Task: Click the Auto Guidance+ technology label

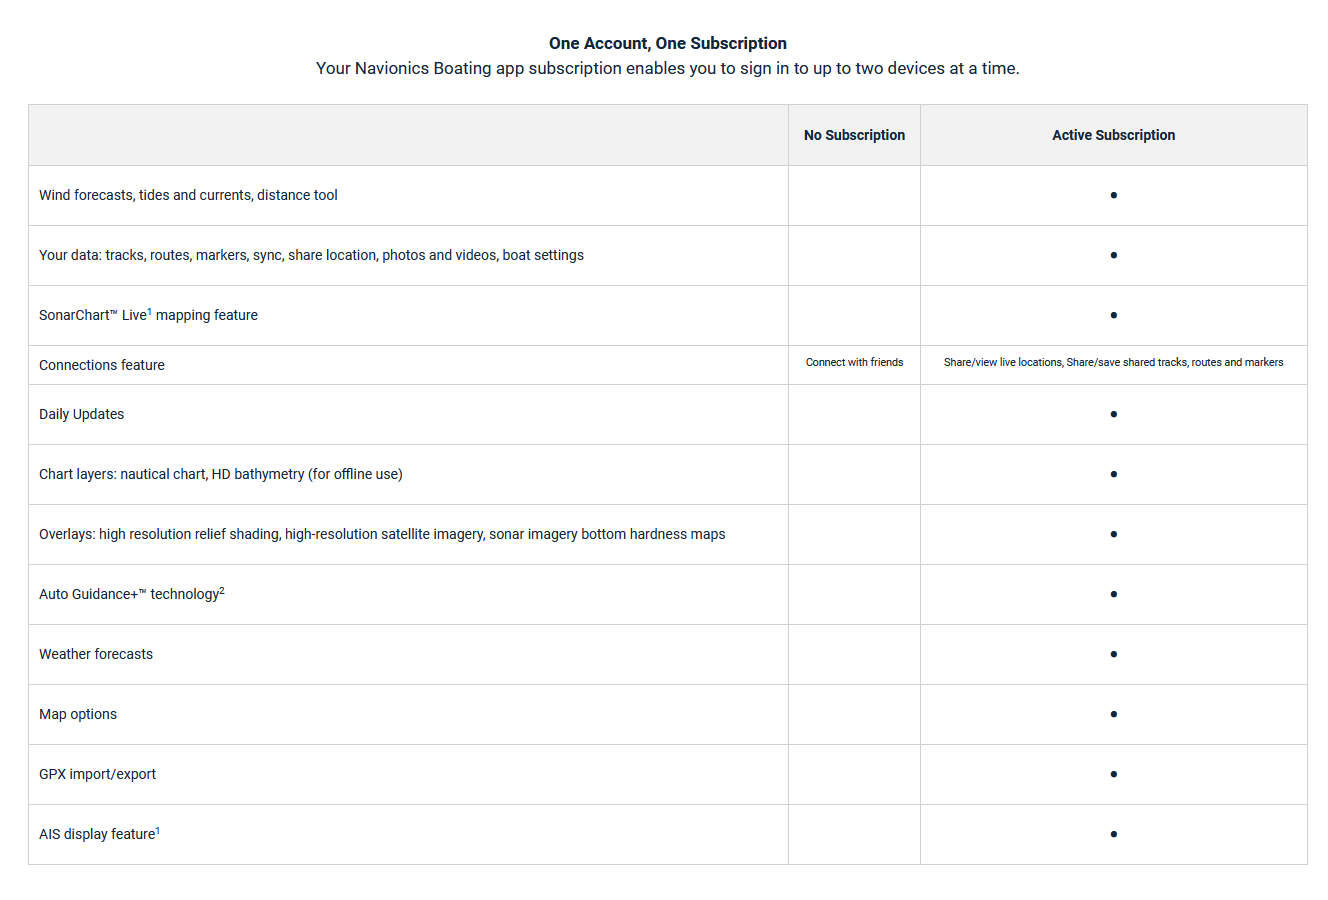Action: click(131, 594)
